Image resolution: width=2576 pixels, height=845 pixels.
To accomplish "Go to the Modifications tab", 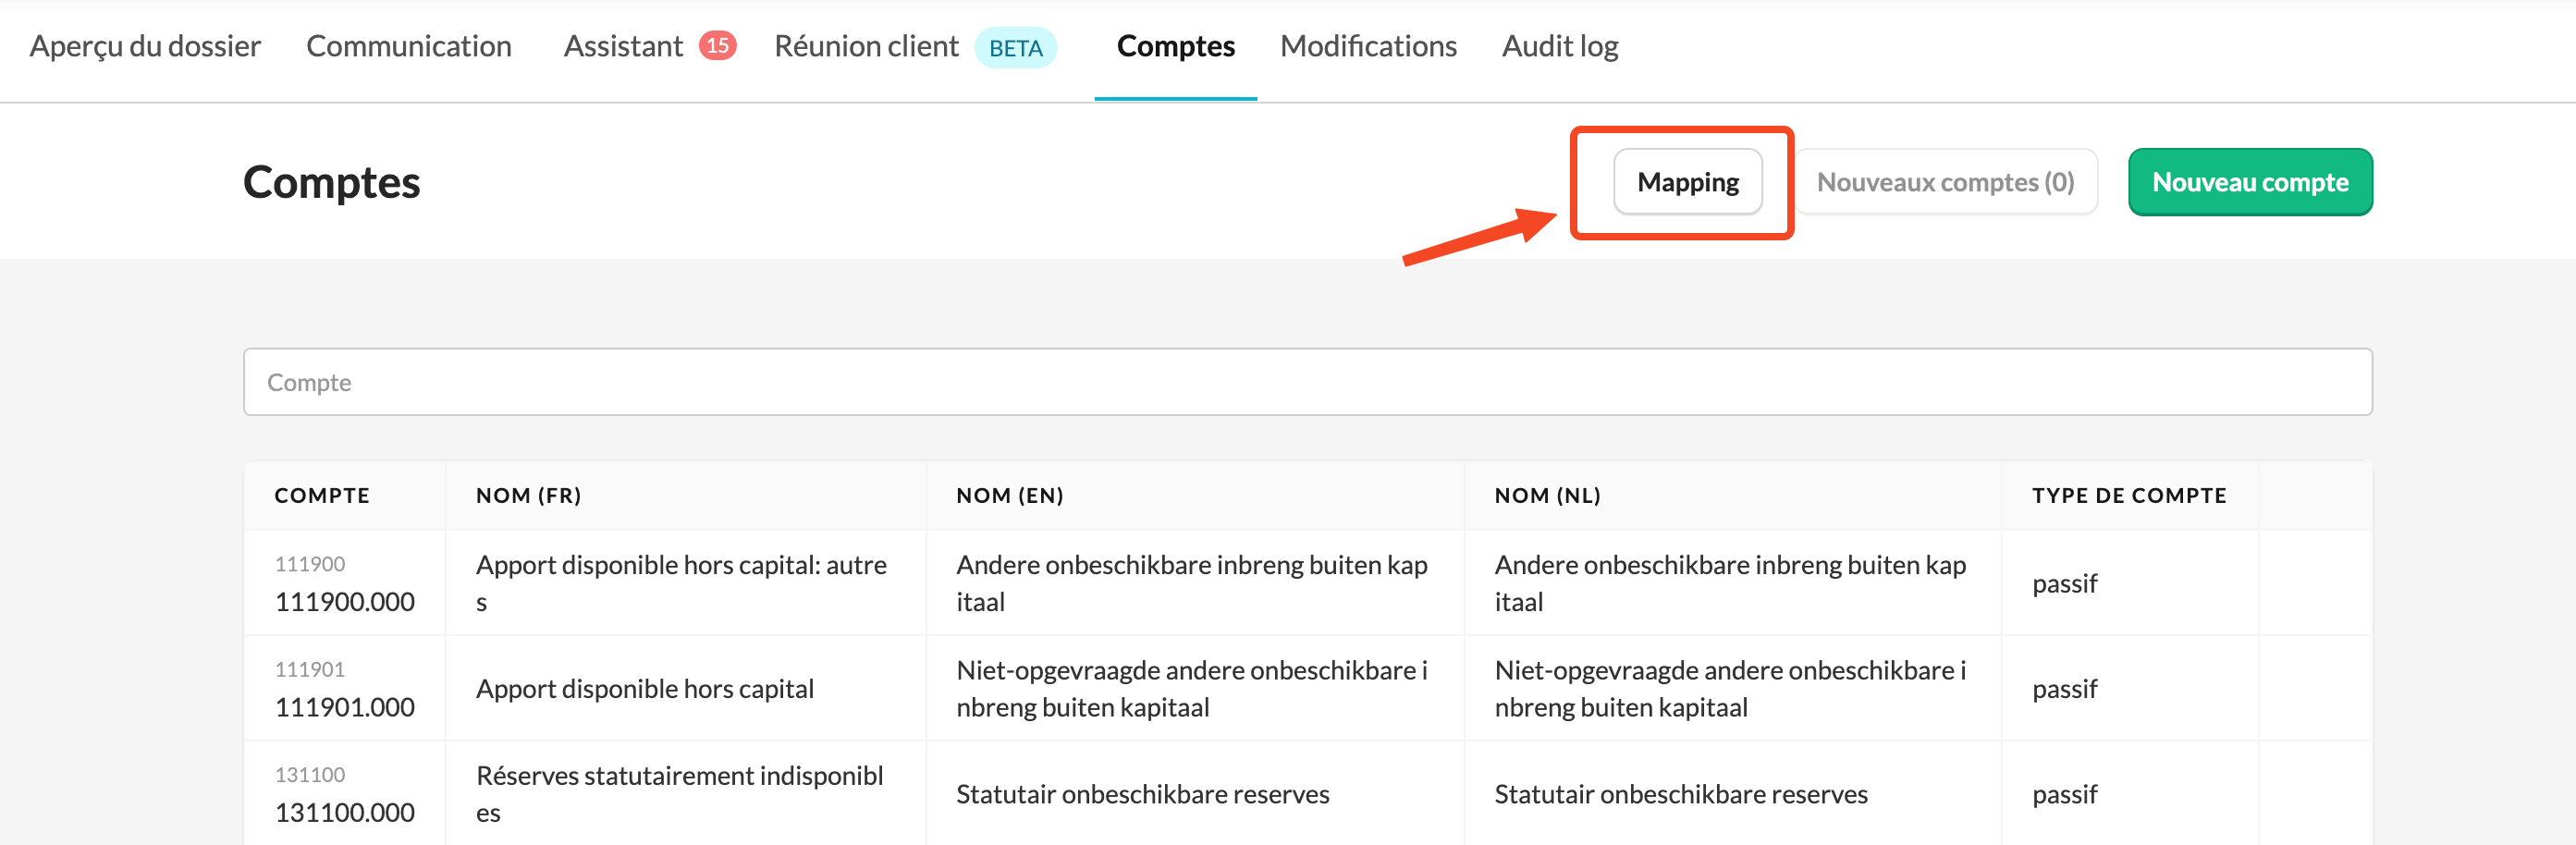I will (1368, 46).
